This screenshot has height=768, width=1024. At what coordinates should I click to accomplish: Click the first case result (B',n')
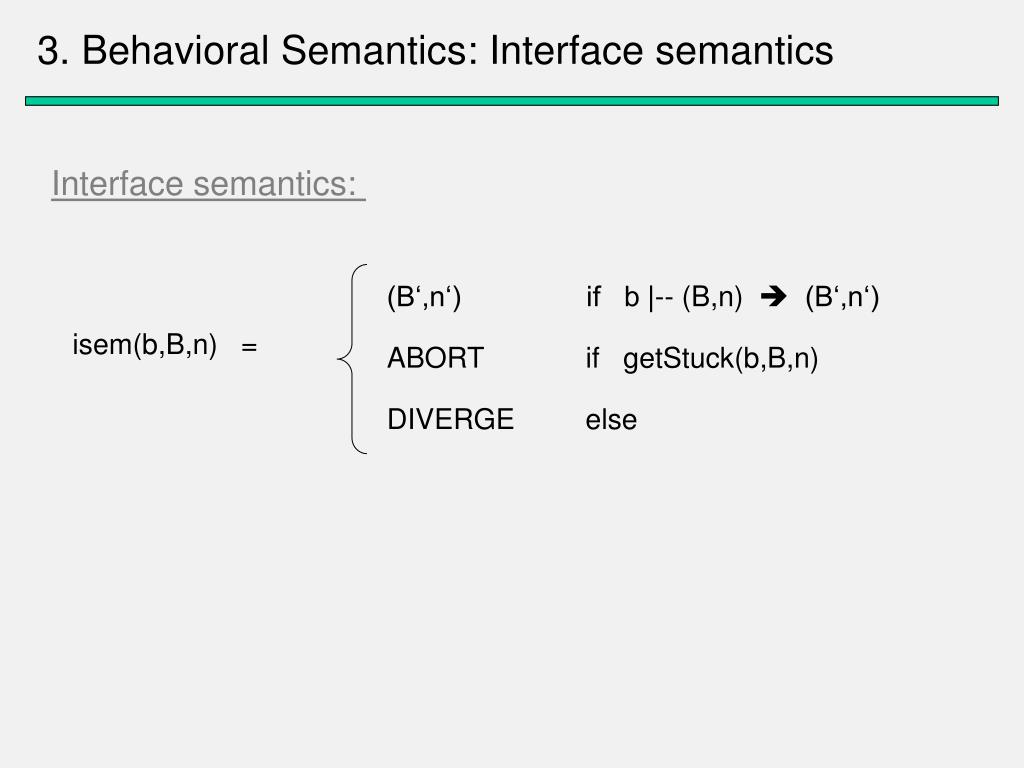coord(424,297)
